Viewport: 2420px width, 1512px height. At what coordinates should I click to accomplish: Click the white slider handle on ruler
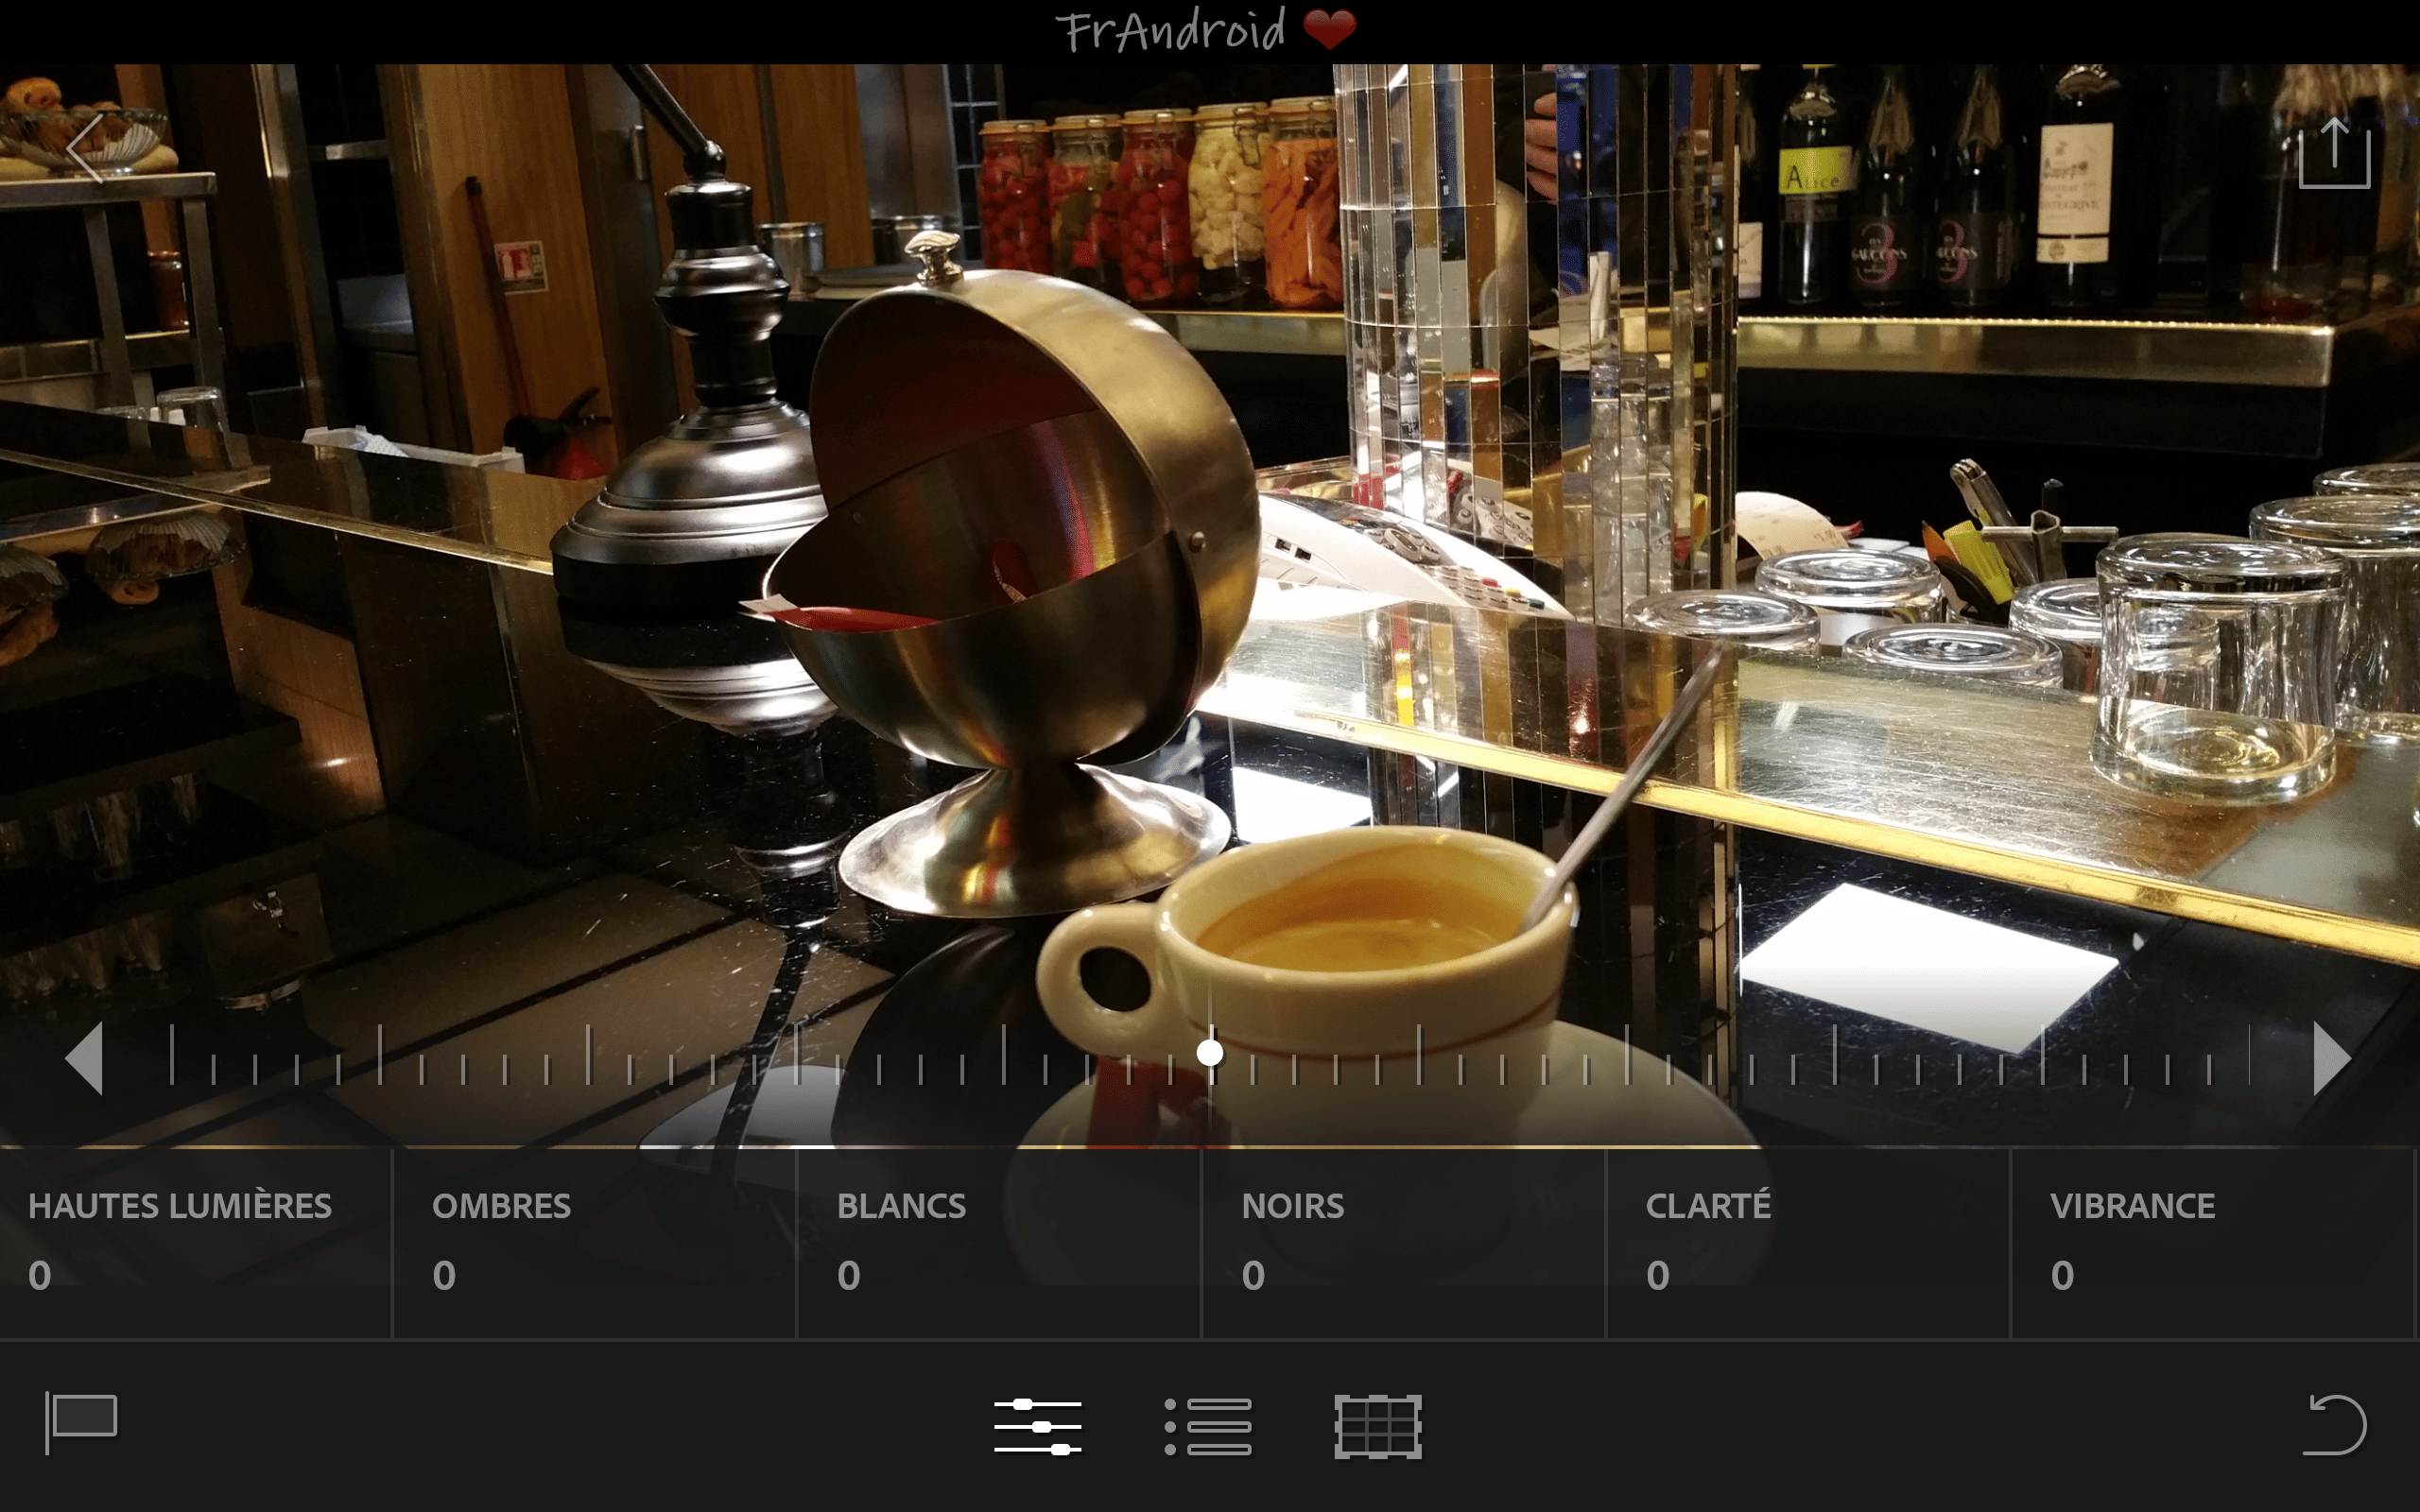coord(1210,1053)
